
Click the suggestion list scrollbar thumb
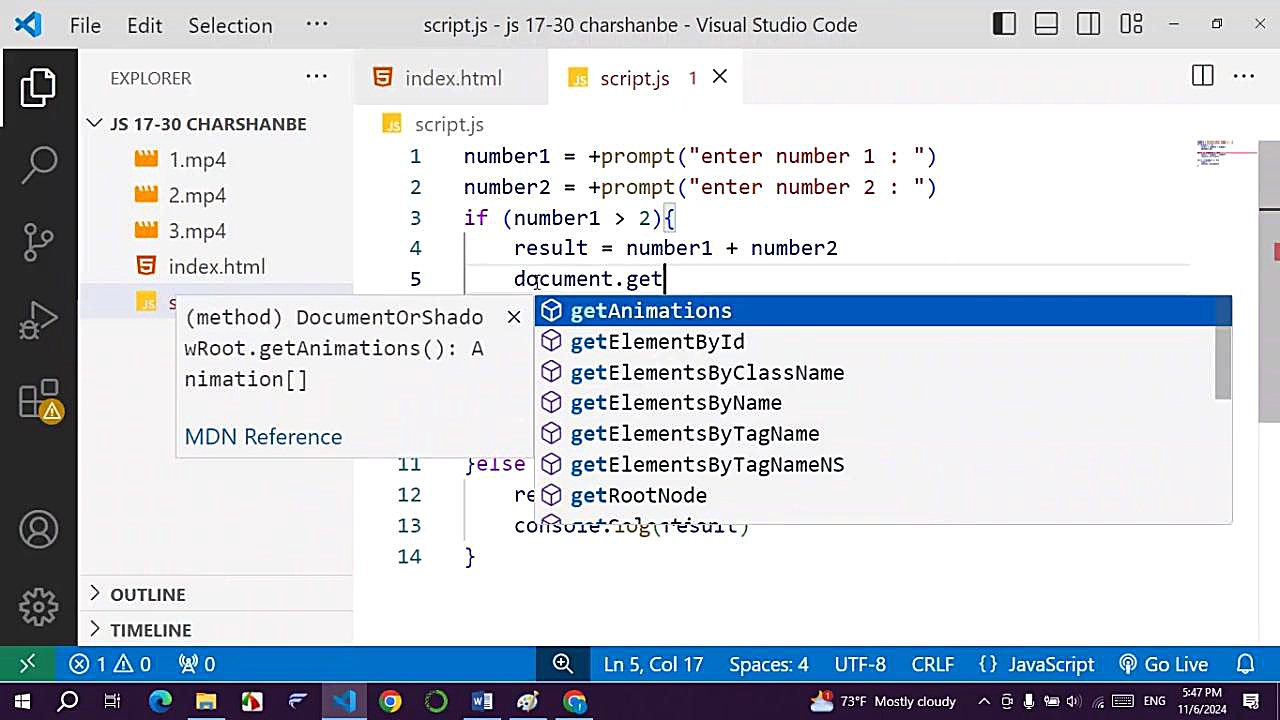pyautogui.click(x=1223, y=361)
